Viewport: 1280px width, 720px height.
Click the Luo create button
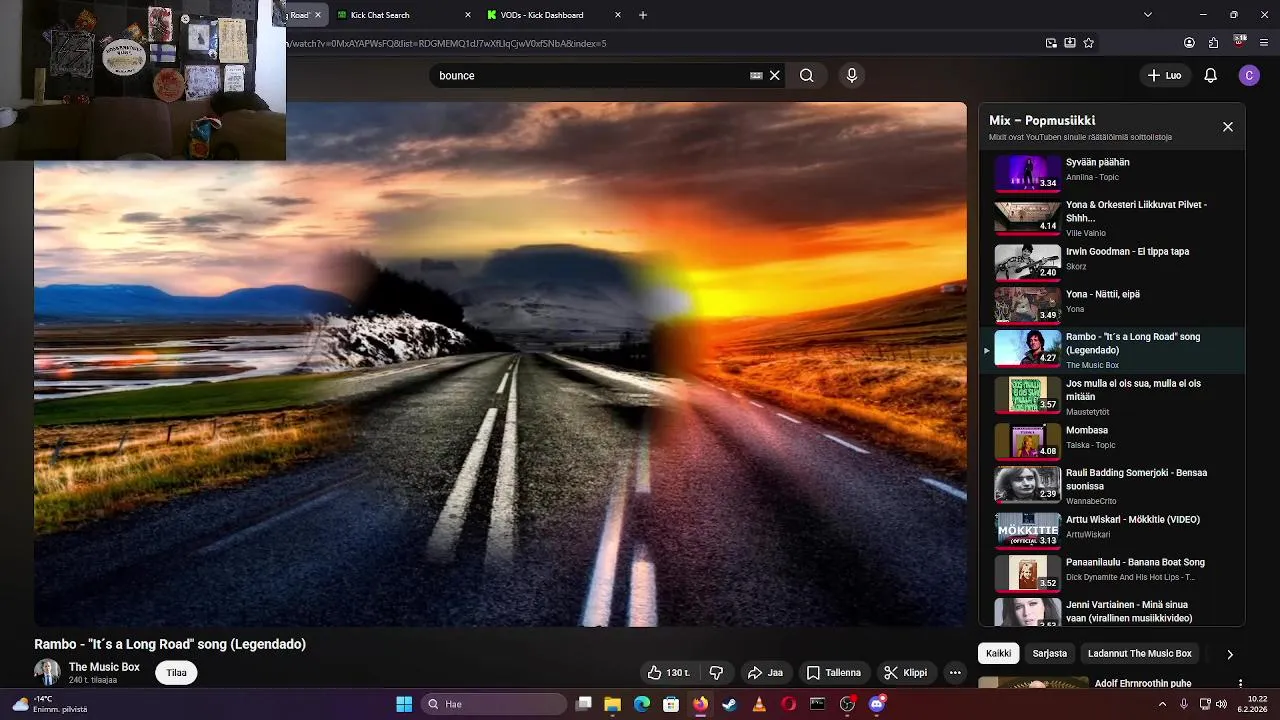pyautogui.click(x=1164, y=75)
